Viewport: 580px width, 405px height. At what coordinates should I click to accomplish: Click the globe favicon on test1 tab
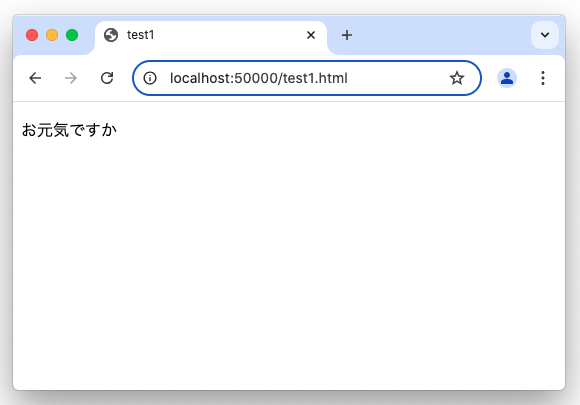pyautogui.click(x=111, y=35)
